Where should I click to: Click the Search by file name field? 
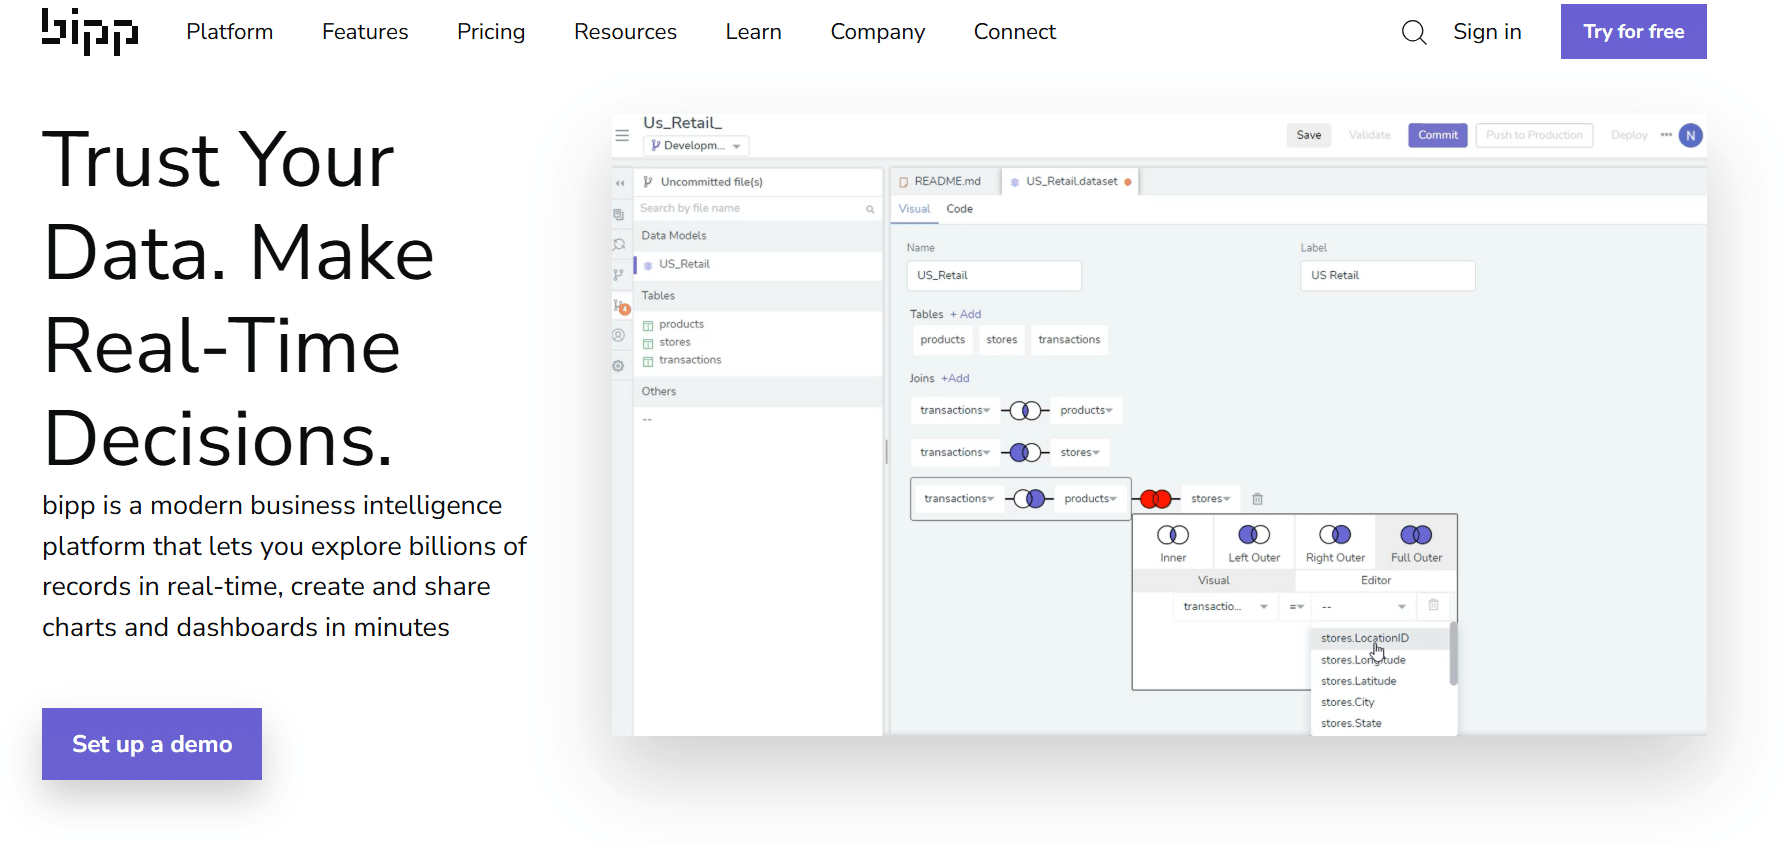click(x=757, y=208)
